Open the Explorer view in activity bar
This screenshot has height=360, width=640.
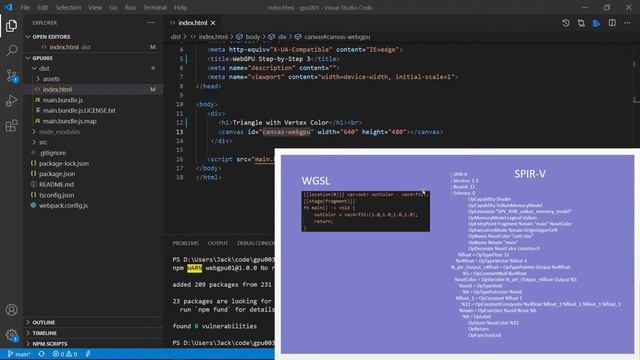(x=11, y=26)
